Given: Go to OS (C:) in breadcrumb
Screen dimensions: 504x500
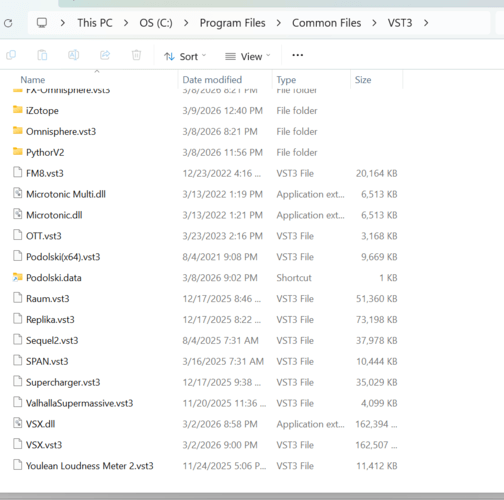Looking at the screenshot, I should tap(156, 23).
